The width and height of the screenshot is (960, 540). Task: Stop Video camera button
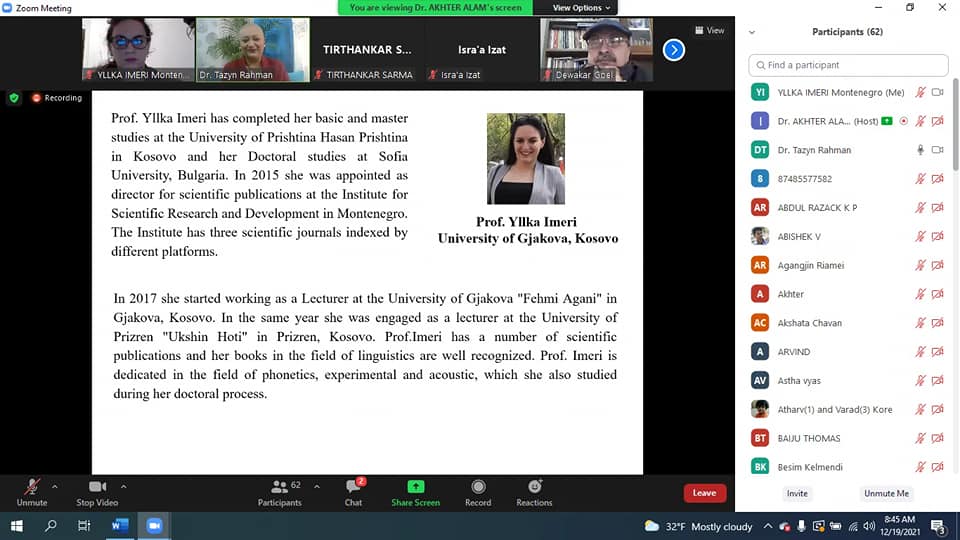(97, 492)
